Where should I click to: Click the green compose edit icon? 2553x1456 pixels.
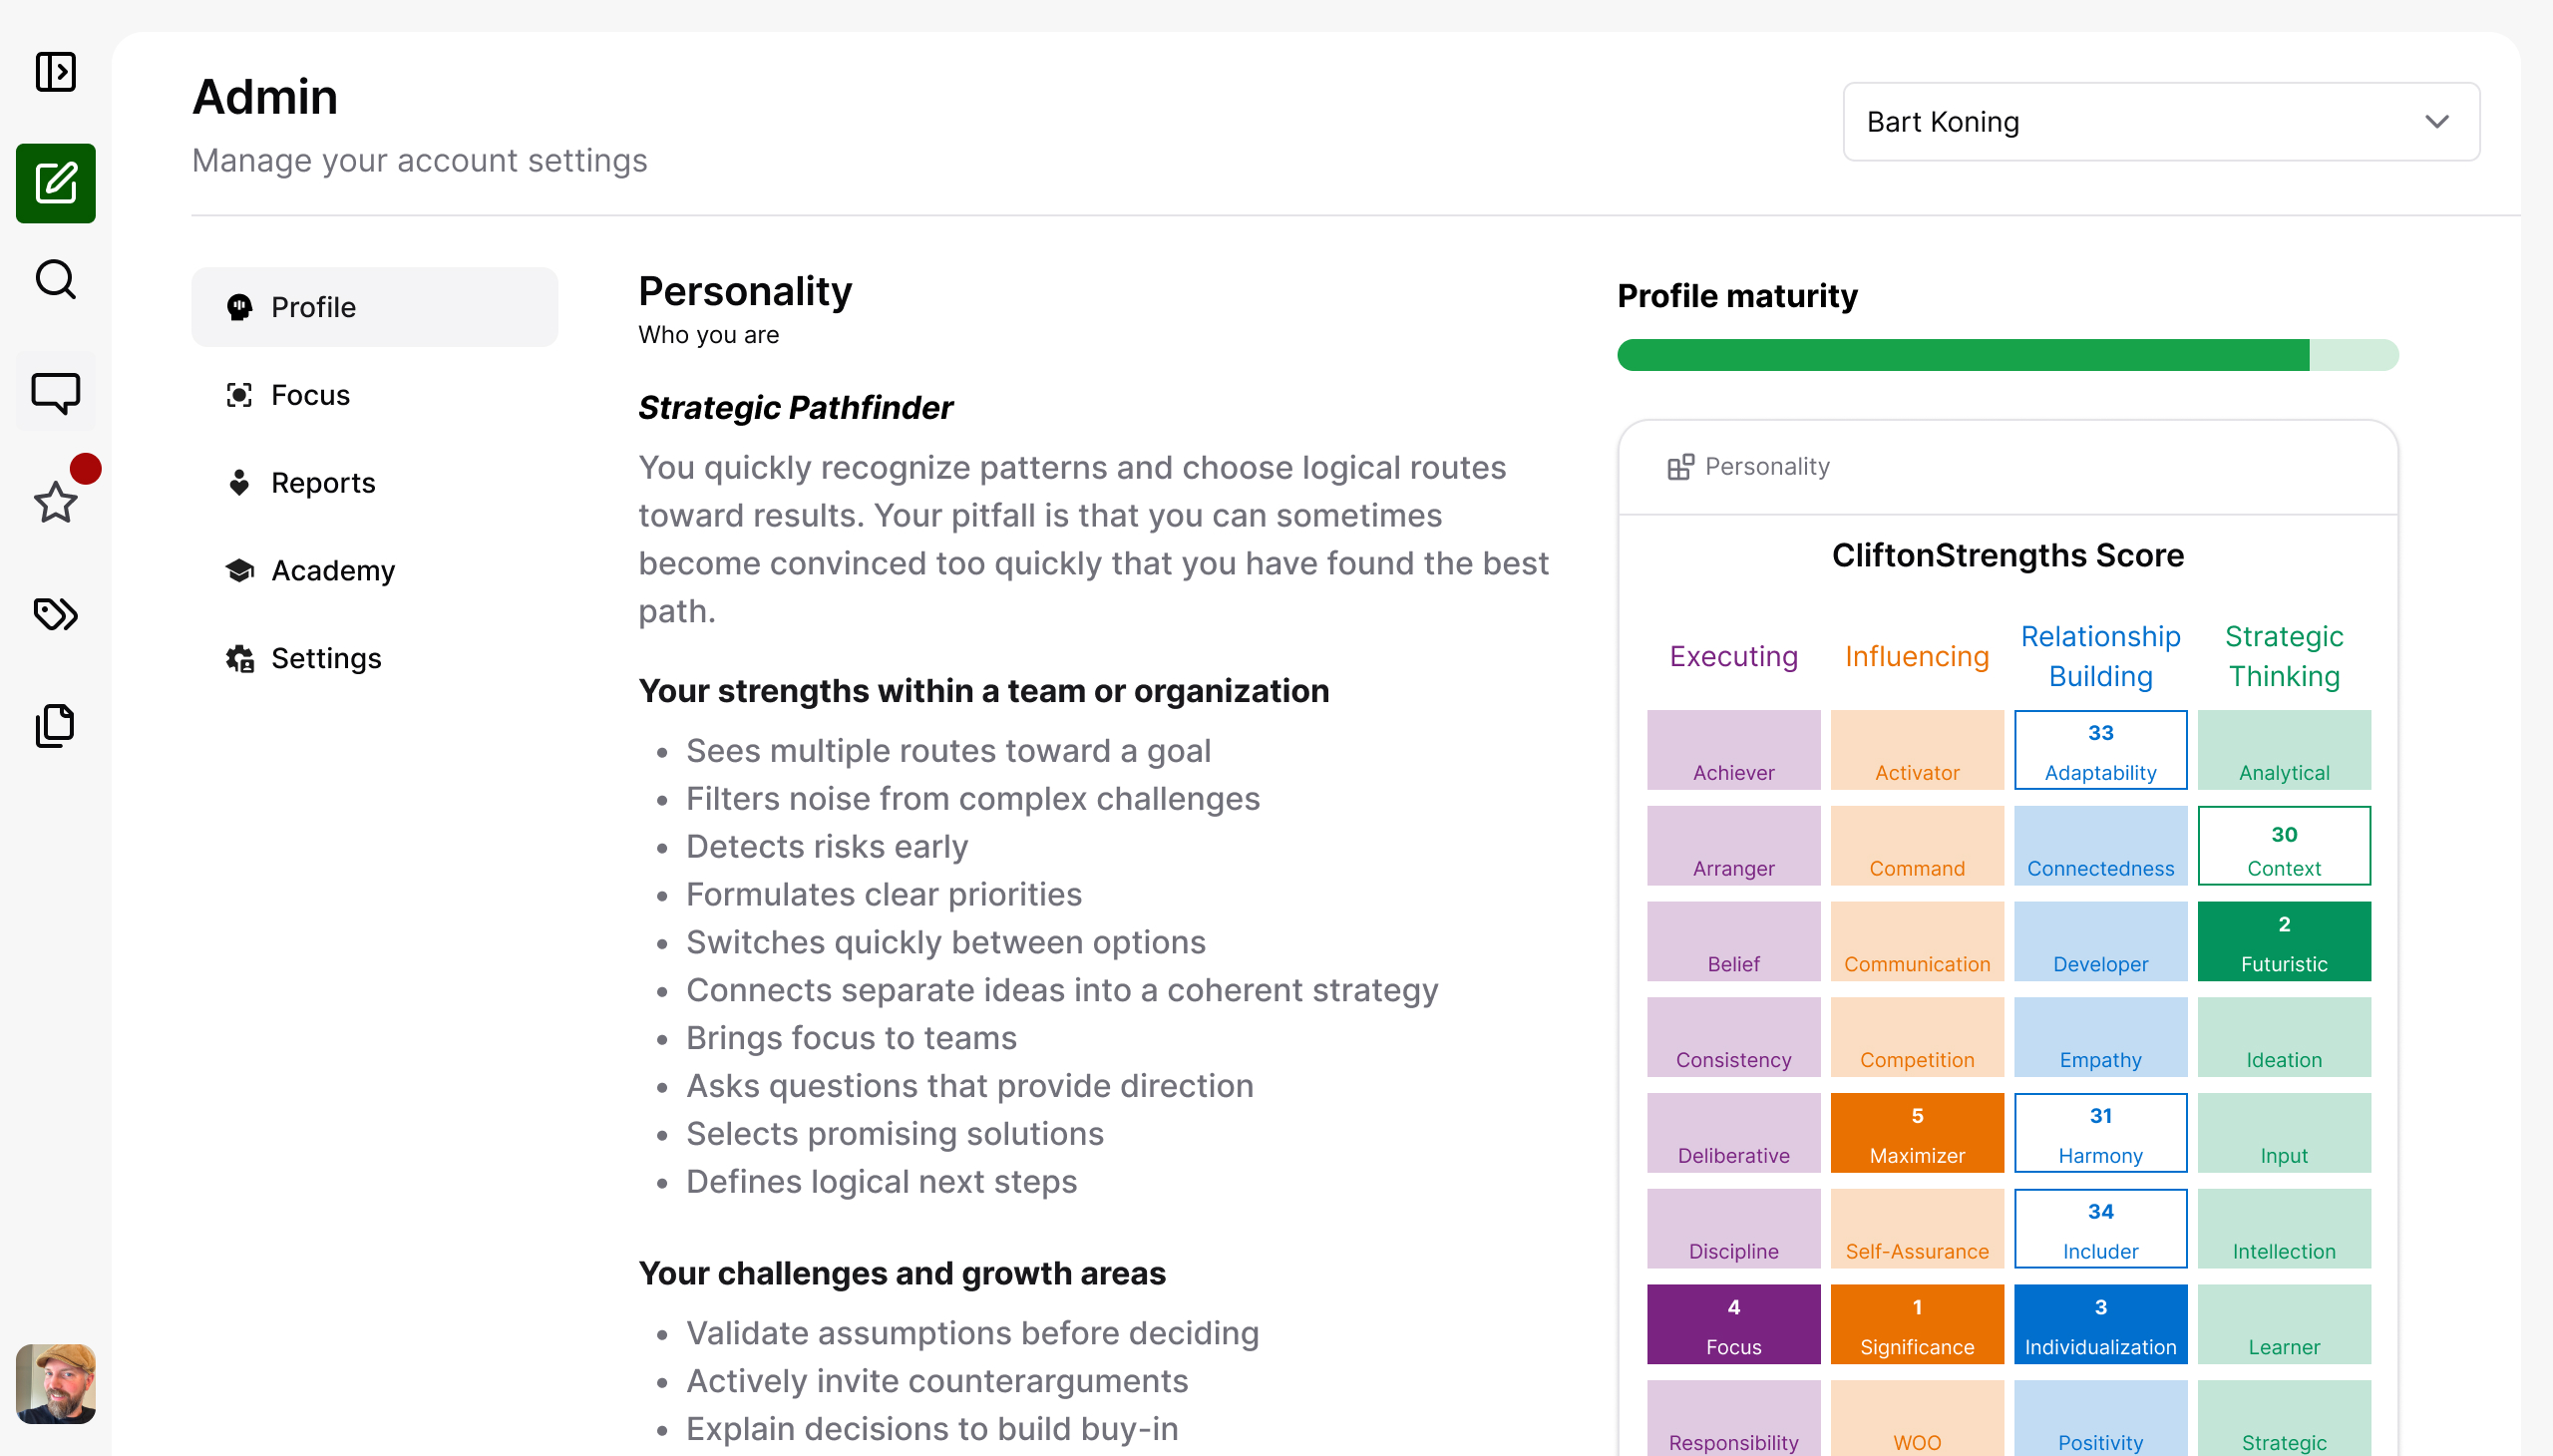pos(56,183)
